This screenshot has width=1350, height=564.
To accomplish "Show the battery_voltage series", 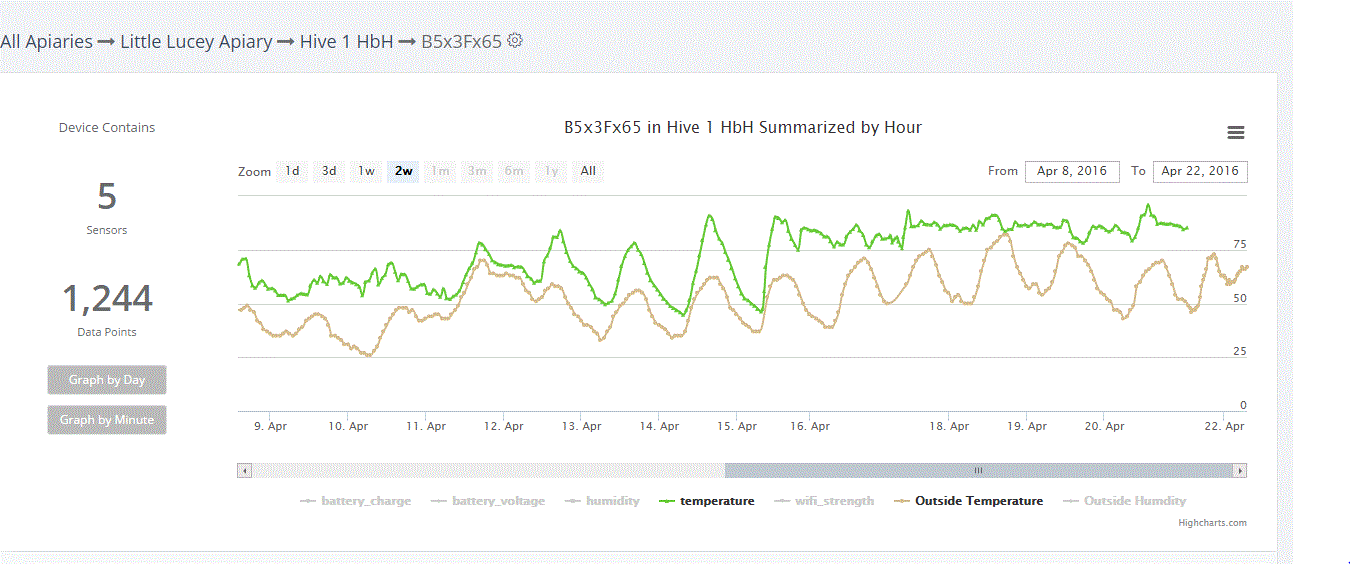I will (x=488, y=501).
